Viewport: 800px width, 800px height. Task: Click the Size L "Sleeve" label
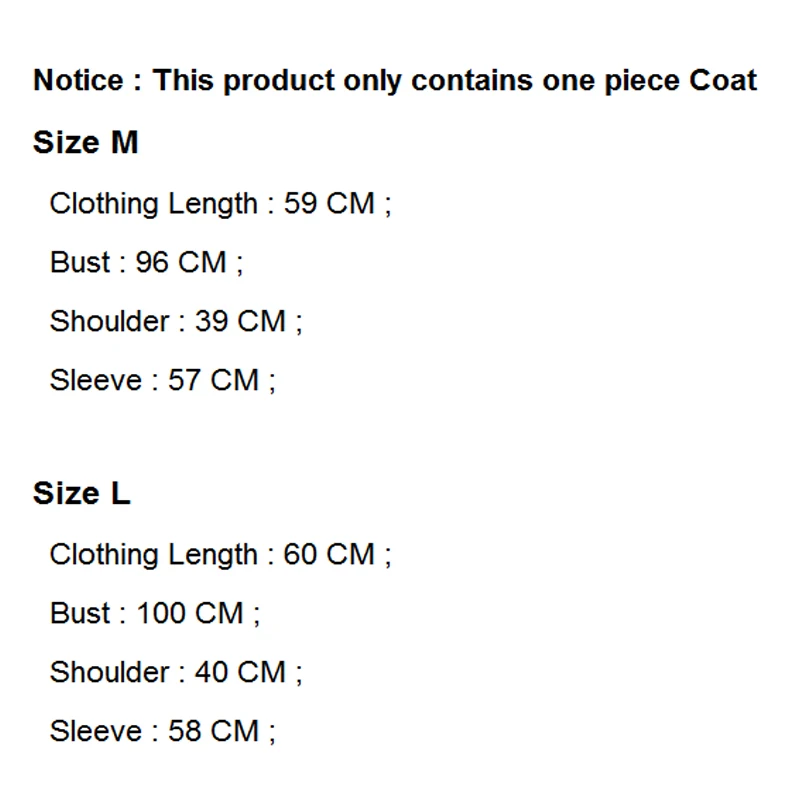[96, 730]
